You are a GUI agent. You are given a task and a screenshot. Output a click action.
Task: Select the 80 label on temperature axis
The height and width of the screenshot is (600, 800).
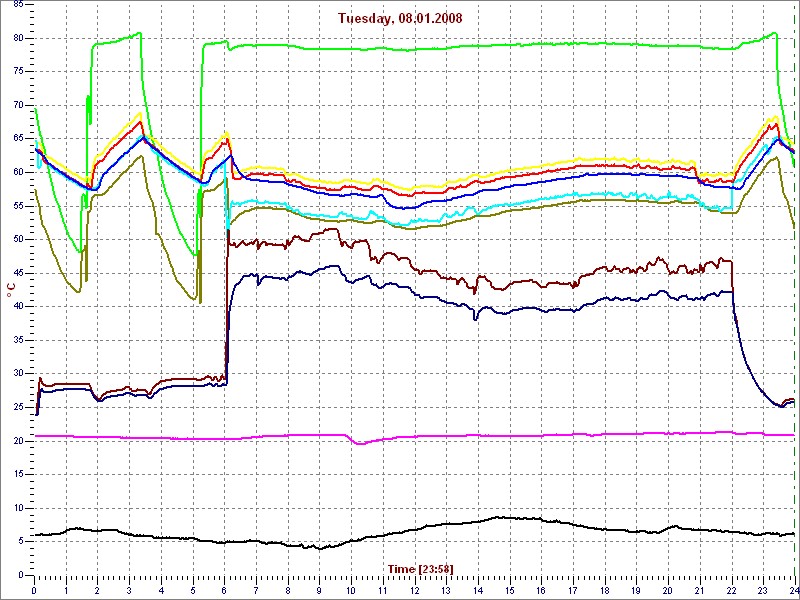click(17, 38)
